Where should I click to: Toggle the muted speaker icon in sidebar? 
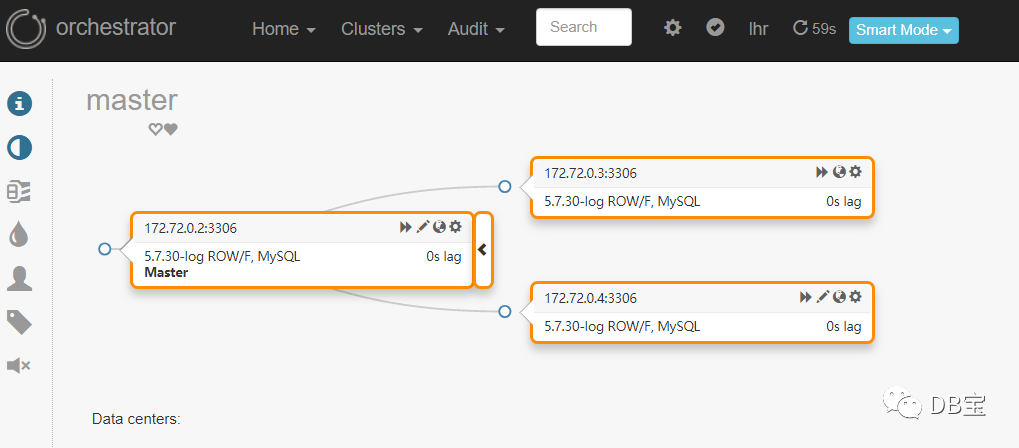coord(19,366)
